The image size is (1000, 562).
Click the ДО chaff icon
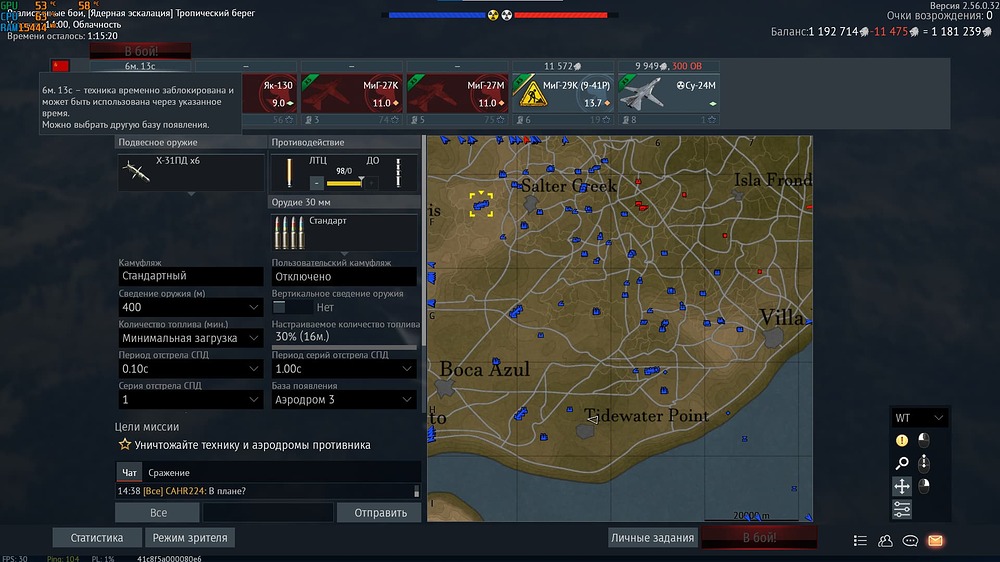(x=399, y=173)
